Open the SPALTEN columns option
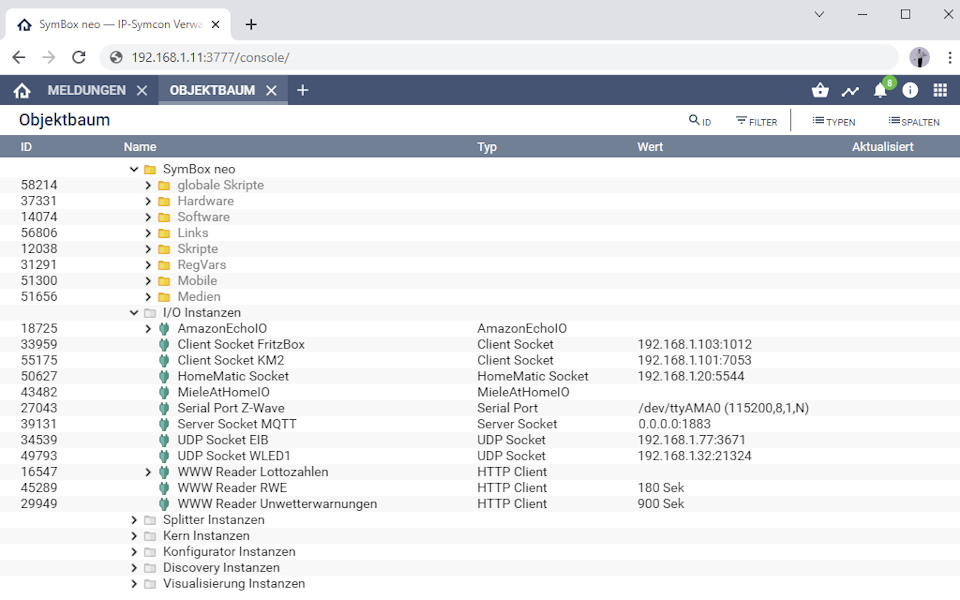Image resolution: width=960 pixels, height=600 pixels. [x=913, y=121]
